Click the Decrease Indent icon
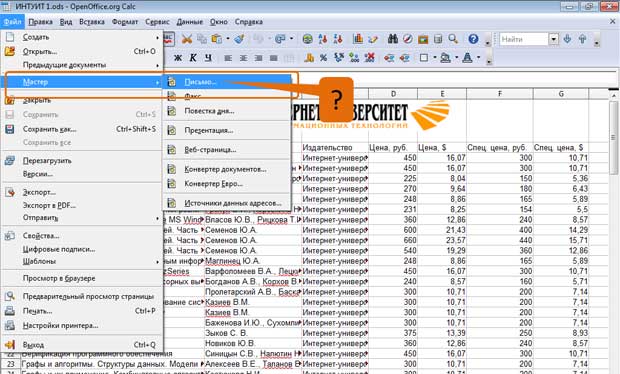The image size is (620, 374). point(389,58)
